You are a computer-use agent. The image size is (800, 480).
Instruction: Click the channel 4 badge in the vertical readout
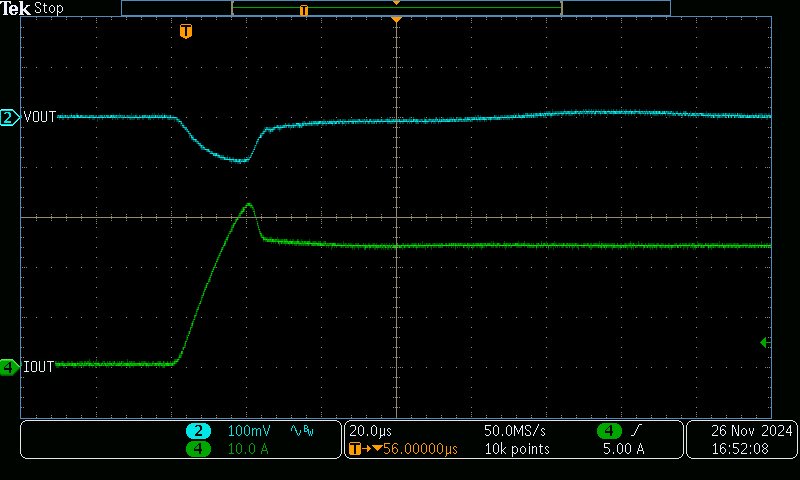[198, 449]
